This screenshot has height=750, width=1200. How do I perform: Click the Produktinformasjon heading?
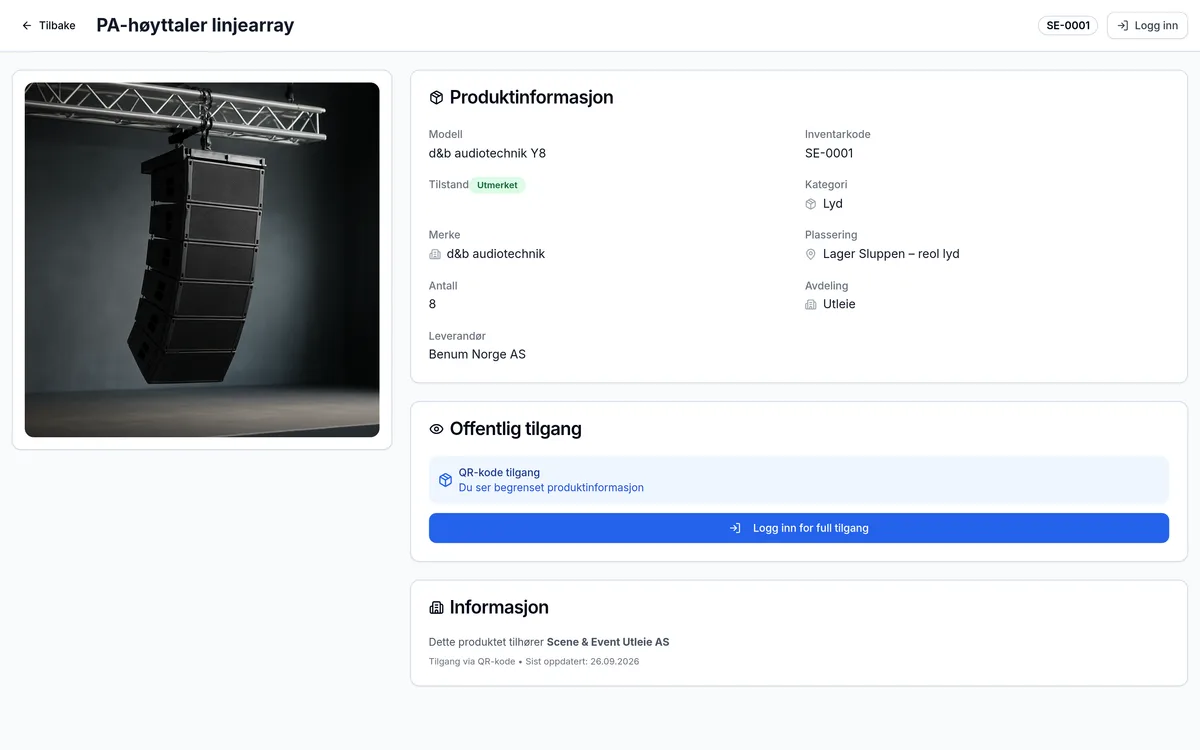(x=531, y=98)
